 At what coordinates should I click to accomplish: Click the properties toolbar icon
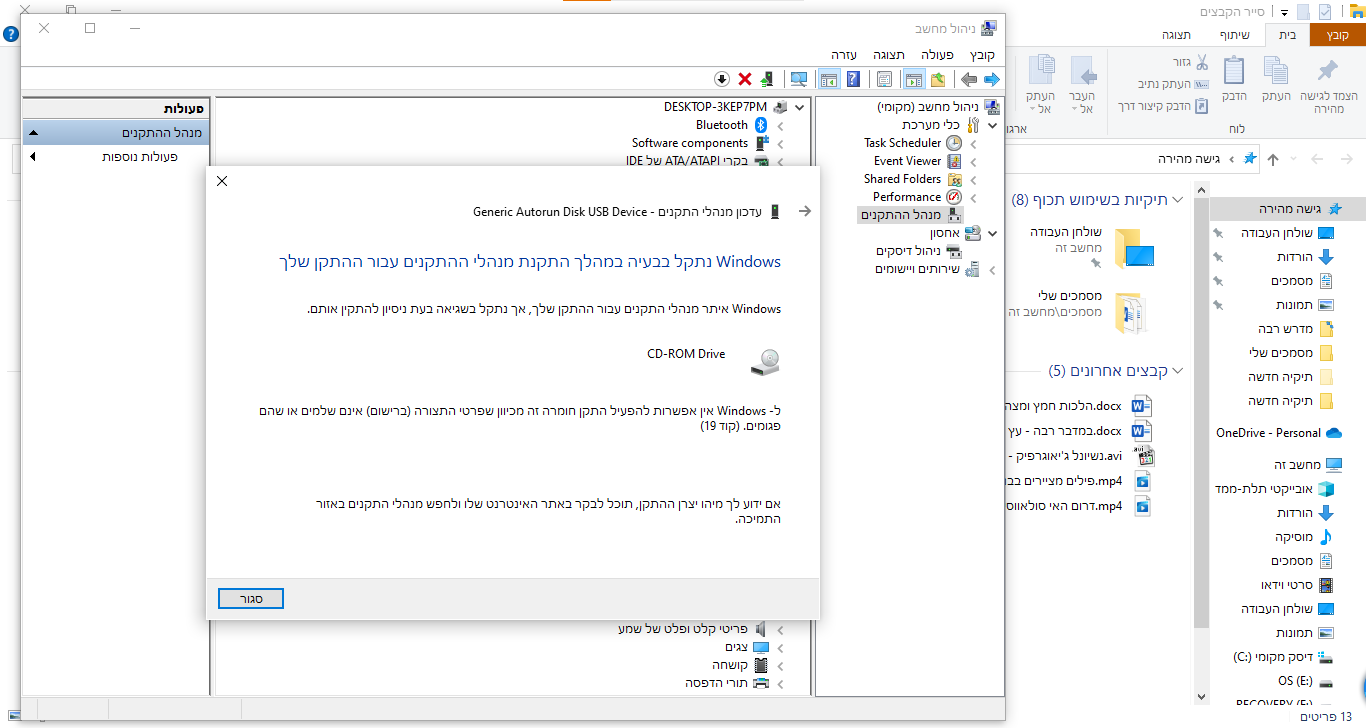pyautogui.click(x=884, y=79)
